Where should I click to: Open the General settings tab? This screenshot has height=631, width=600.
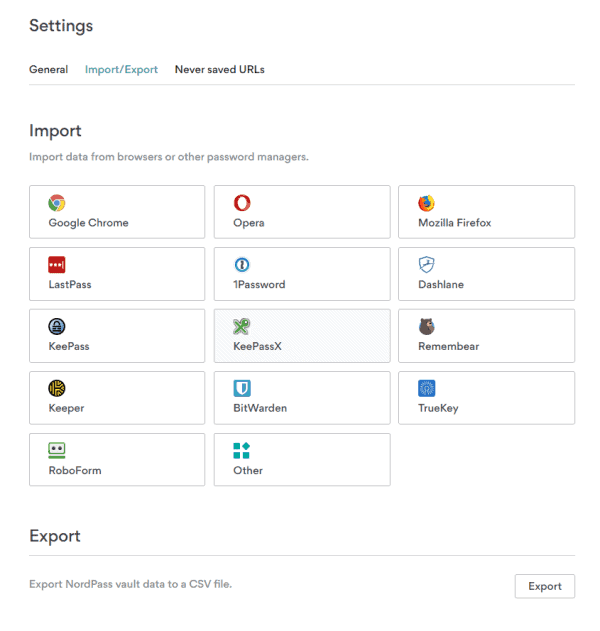click(49, 70)
